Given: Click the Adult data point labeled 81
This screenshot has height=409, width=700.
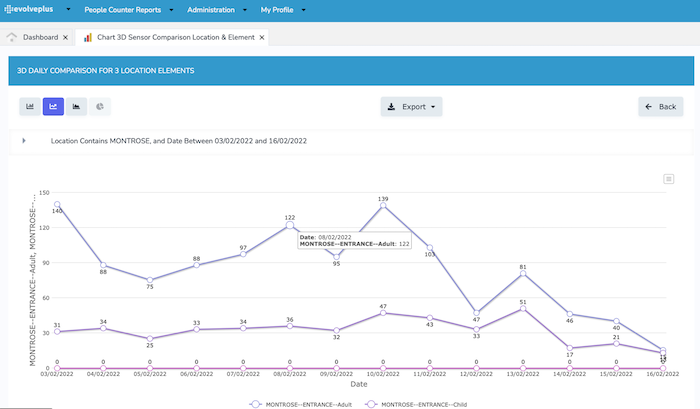Looking at the screenshot, I should [523, 273].
